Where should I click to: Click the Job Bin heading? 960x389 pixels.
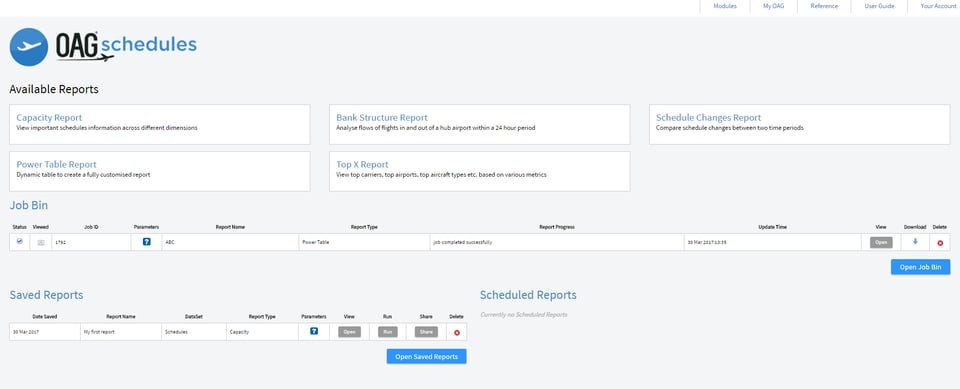[29, 205]
